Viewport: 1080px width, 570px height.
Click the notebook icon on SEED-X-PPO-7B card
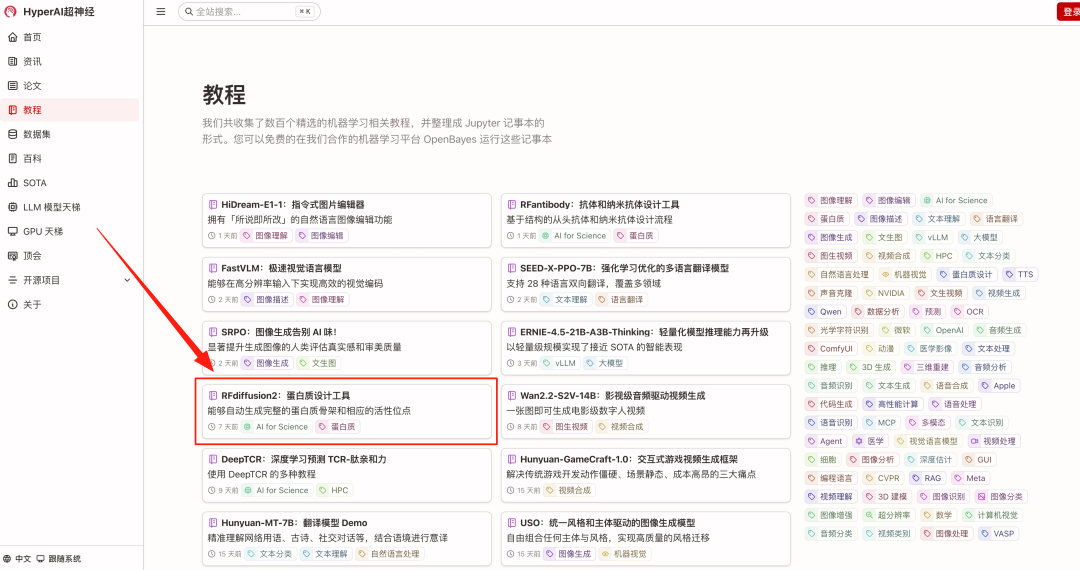pyautogui.click(x=512, y=268)
